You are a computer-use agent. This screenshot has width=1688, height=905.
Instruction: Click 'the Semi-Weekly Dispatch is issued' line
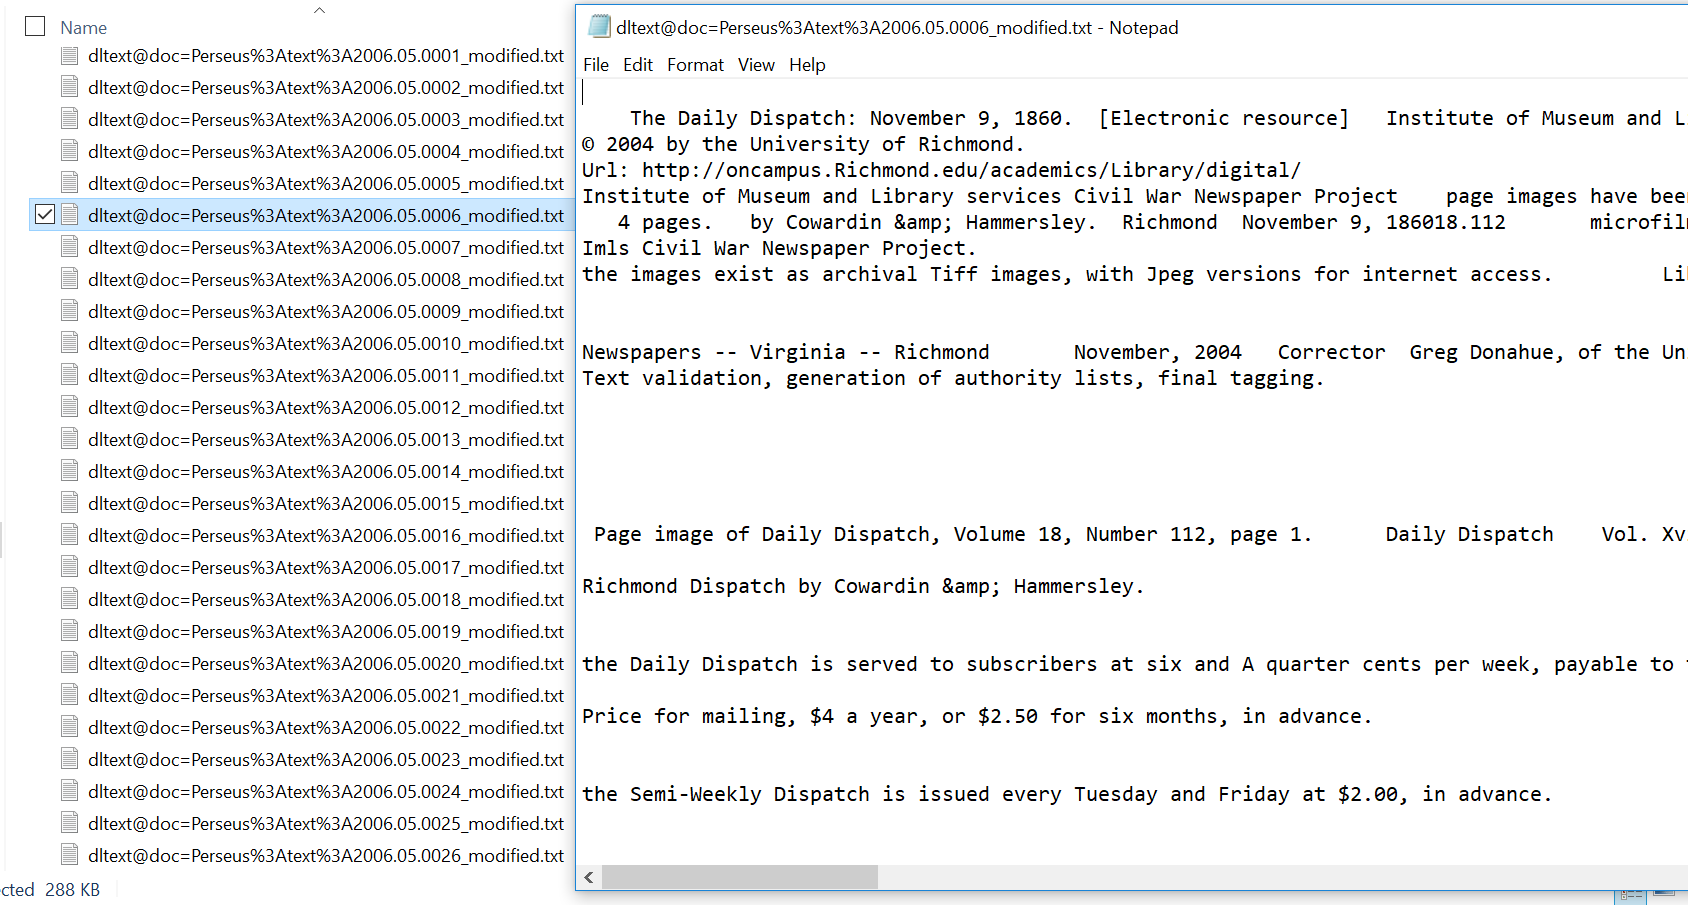click(1067, 794)
